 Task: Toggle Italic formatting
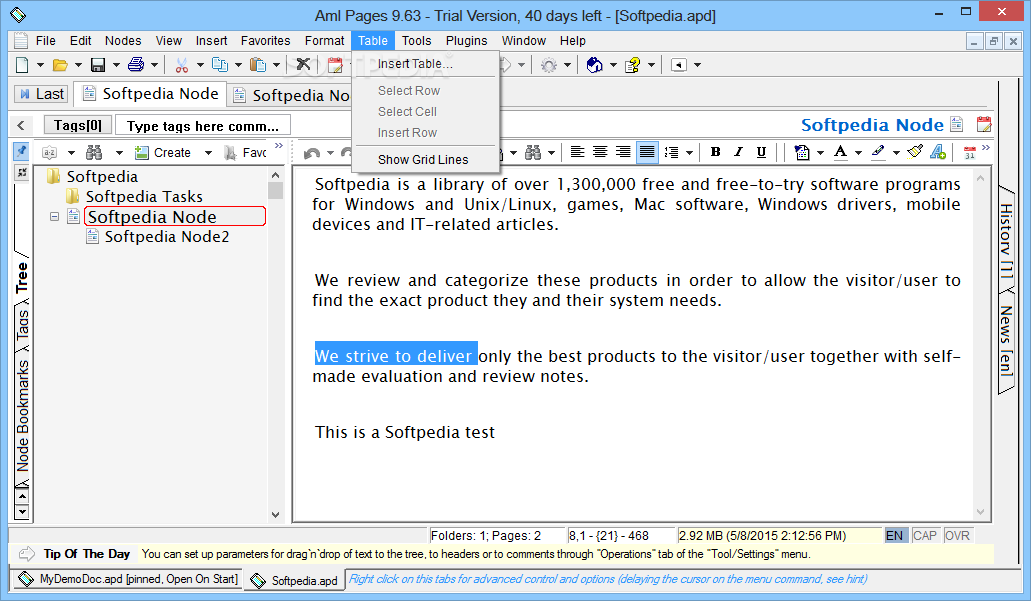tap(738, 153)
